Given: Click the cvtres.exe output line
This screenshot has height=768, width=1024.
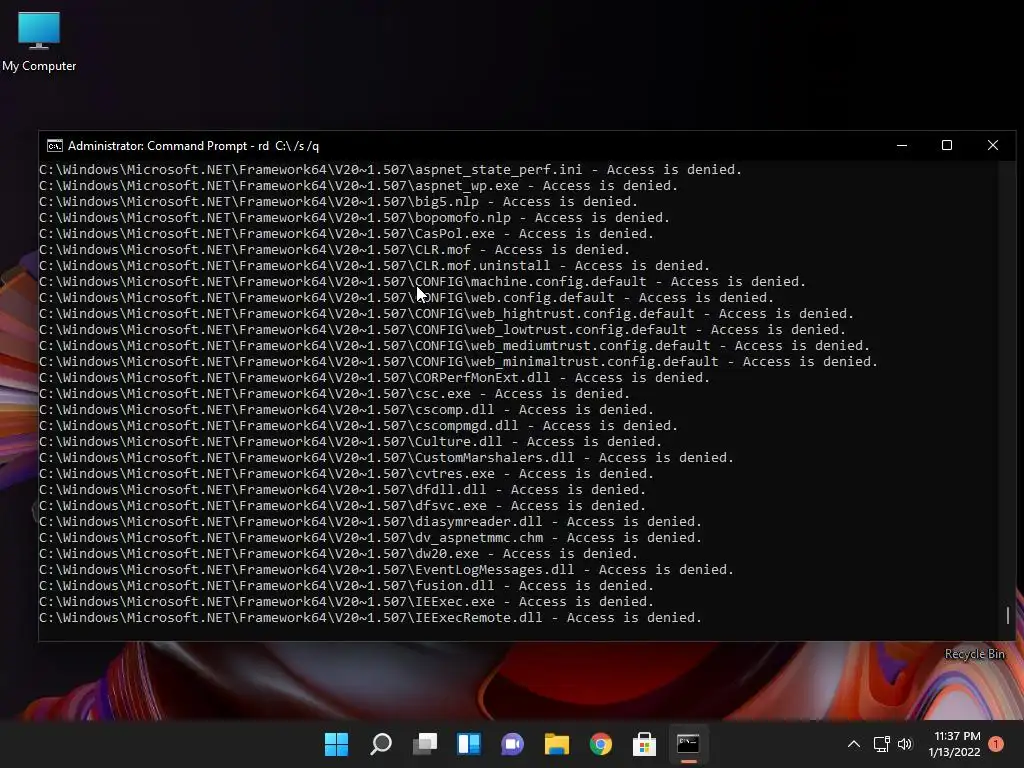Looking at the screenshot, I should pyautogui.click(x=347, y=473).
